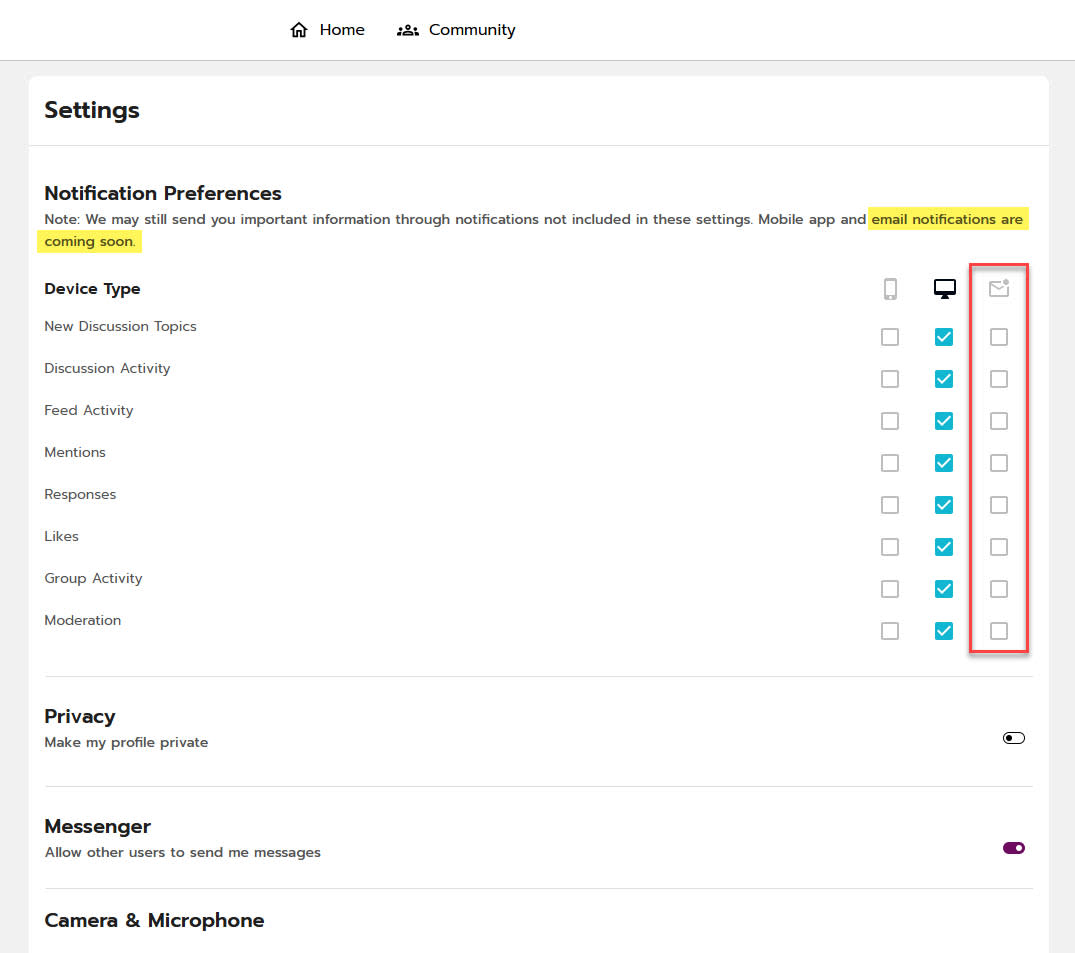Click the Settings page heading

pos(92,110)
